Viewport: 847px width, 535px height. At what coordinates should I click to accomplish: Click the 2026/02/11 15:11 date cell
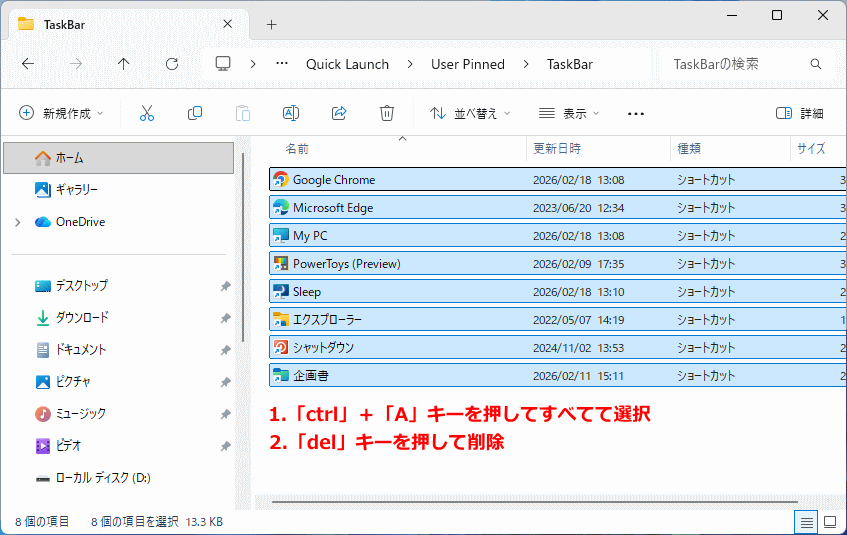coord(579,376)
